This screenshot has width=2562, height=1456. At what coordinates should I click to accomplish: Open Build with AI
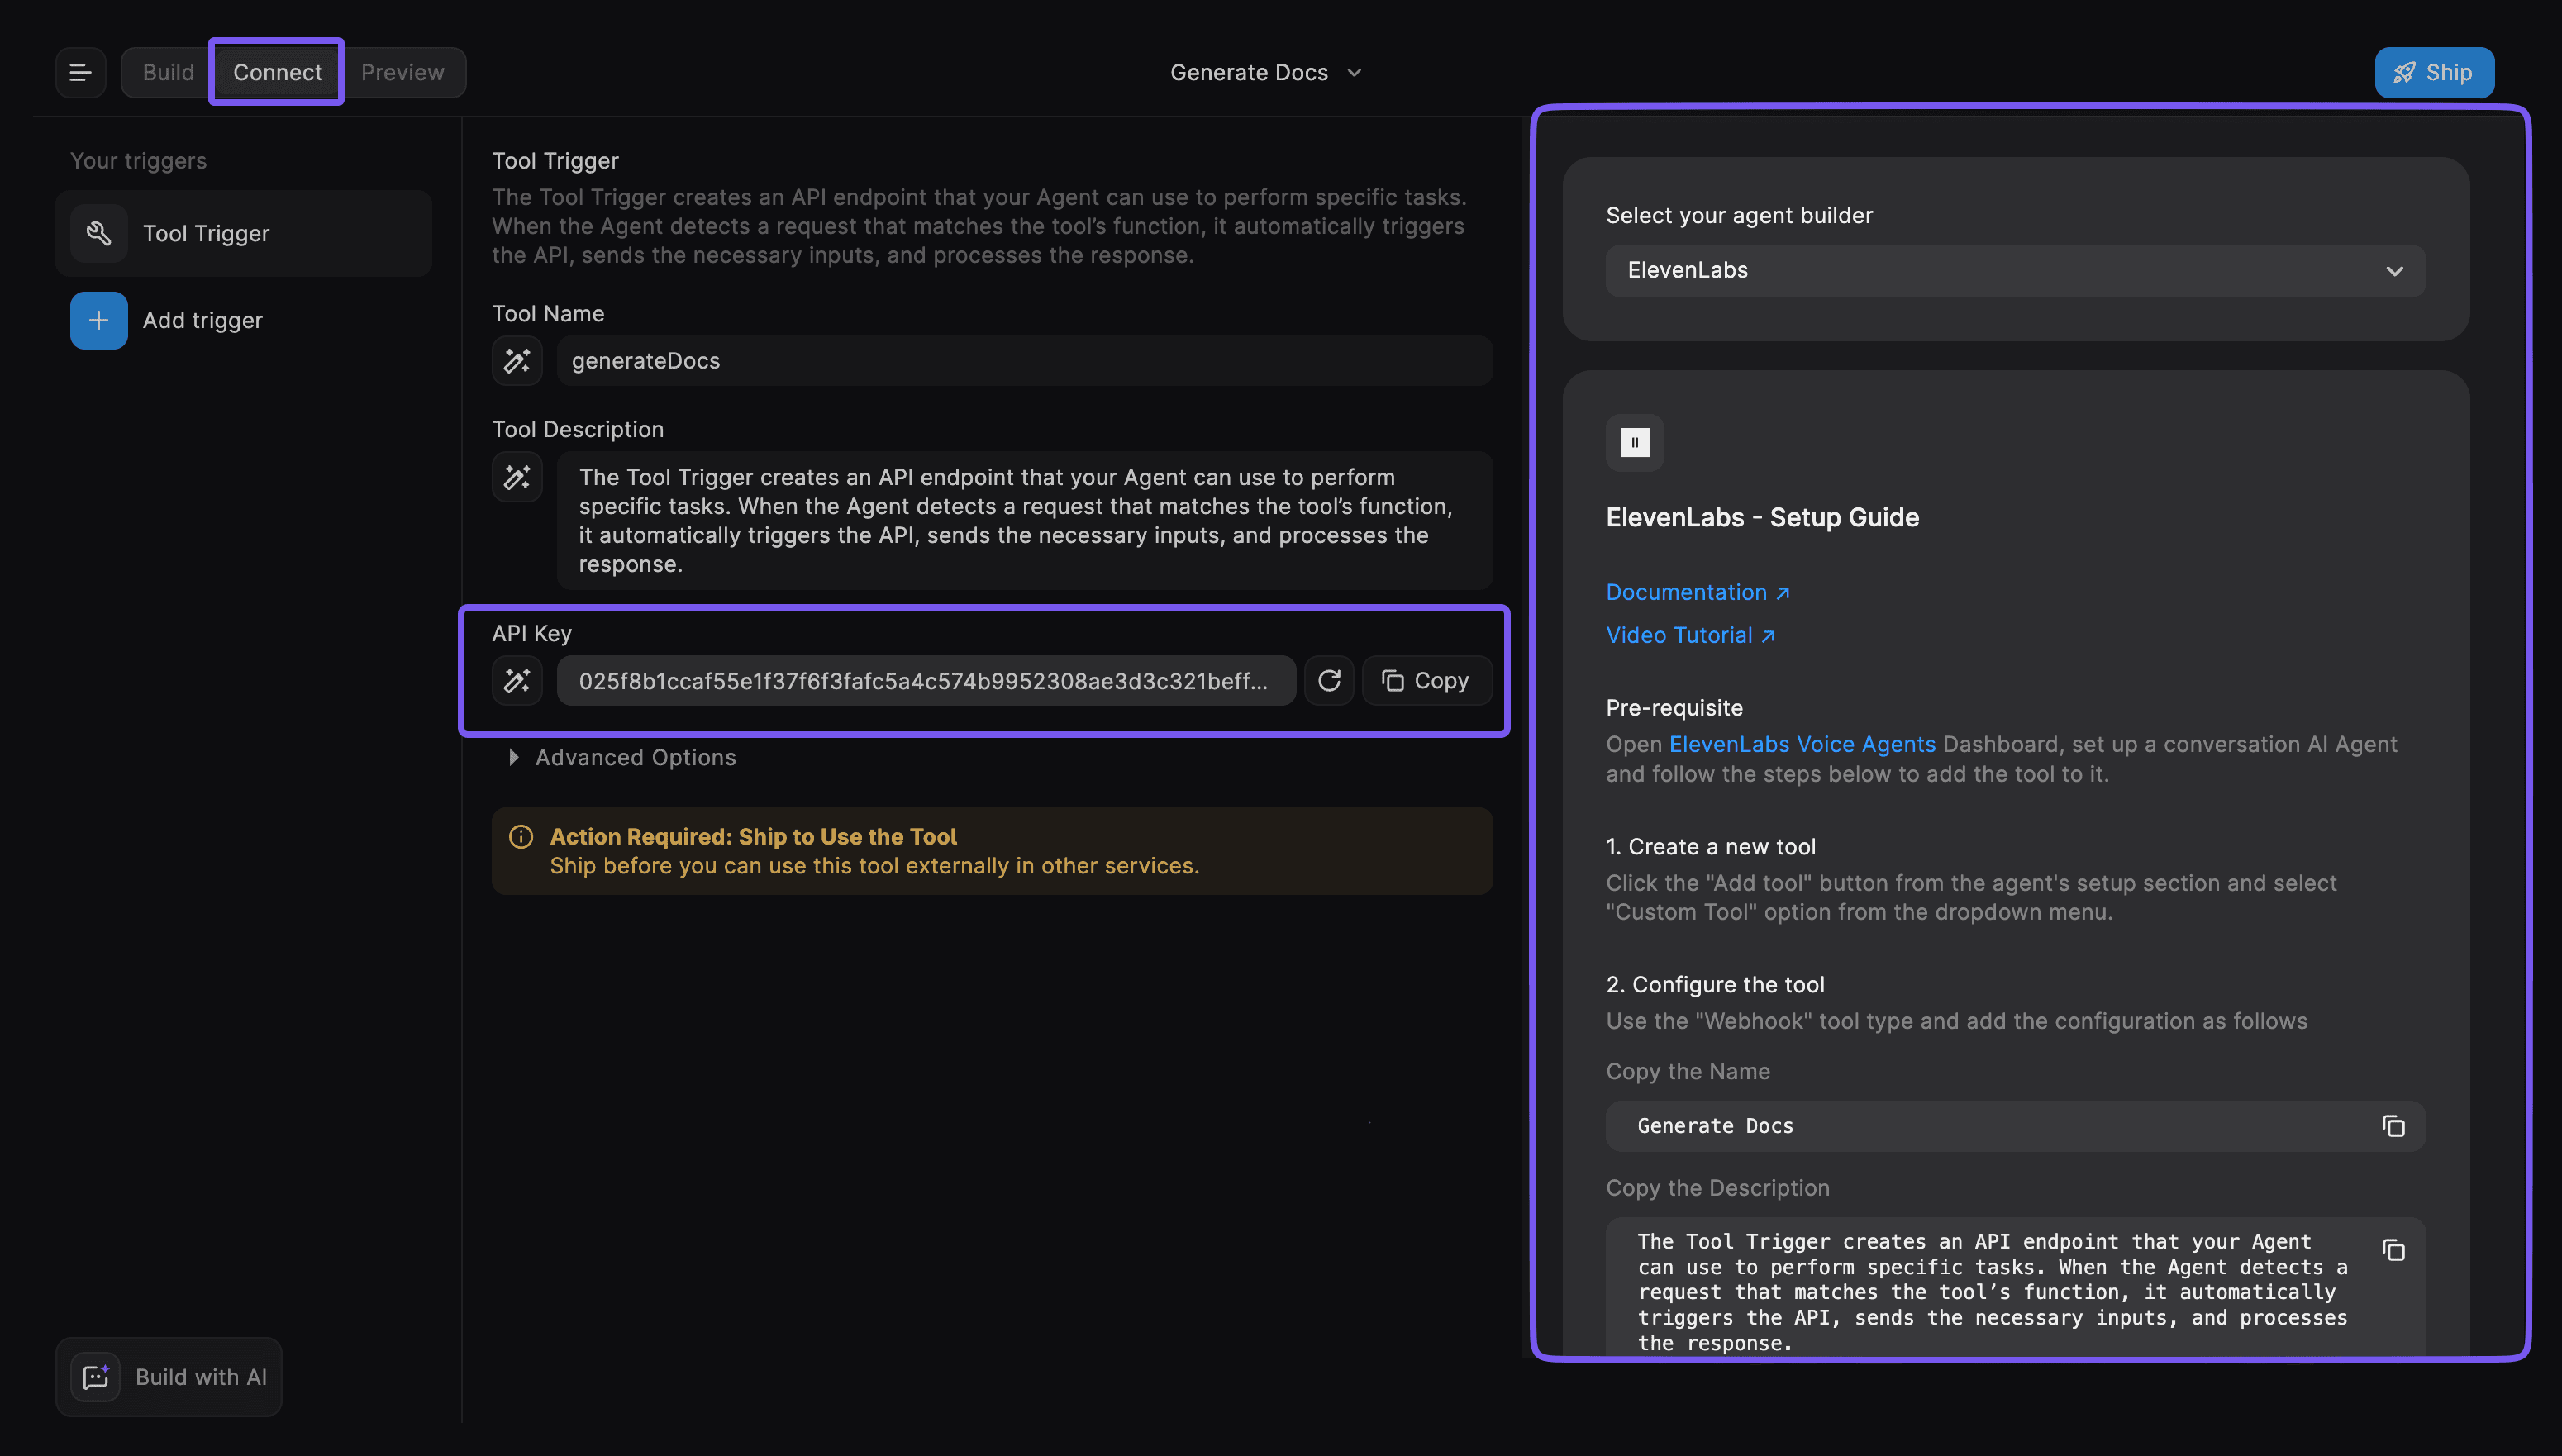pyautogui.click(x=169, y=1377)
